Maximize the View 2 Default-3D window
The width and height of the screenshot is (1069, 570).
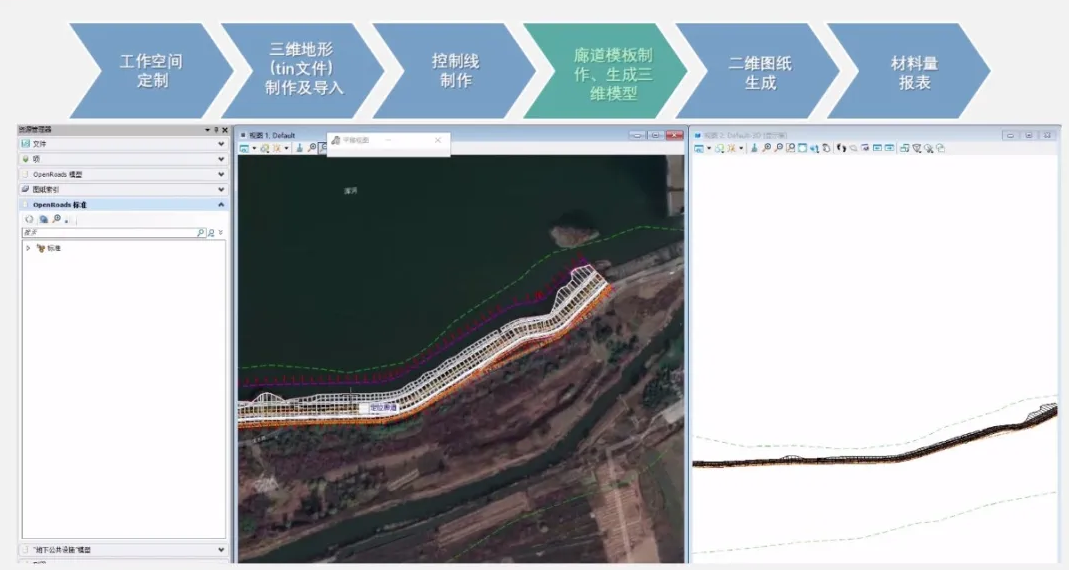[x=1029, y=135]
